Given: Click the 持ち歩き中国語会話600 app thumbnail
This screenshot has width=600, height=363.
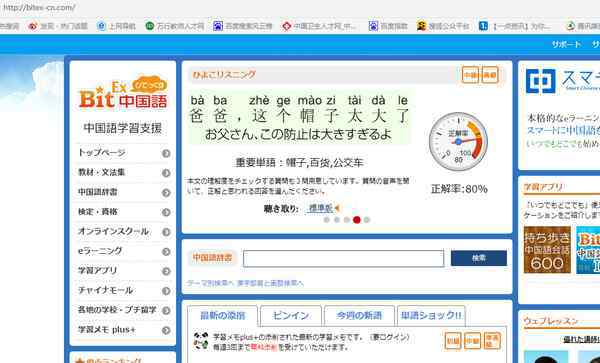Looking at the screenshot, I should click(547, 250).
